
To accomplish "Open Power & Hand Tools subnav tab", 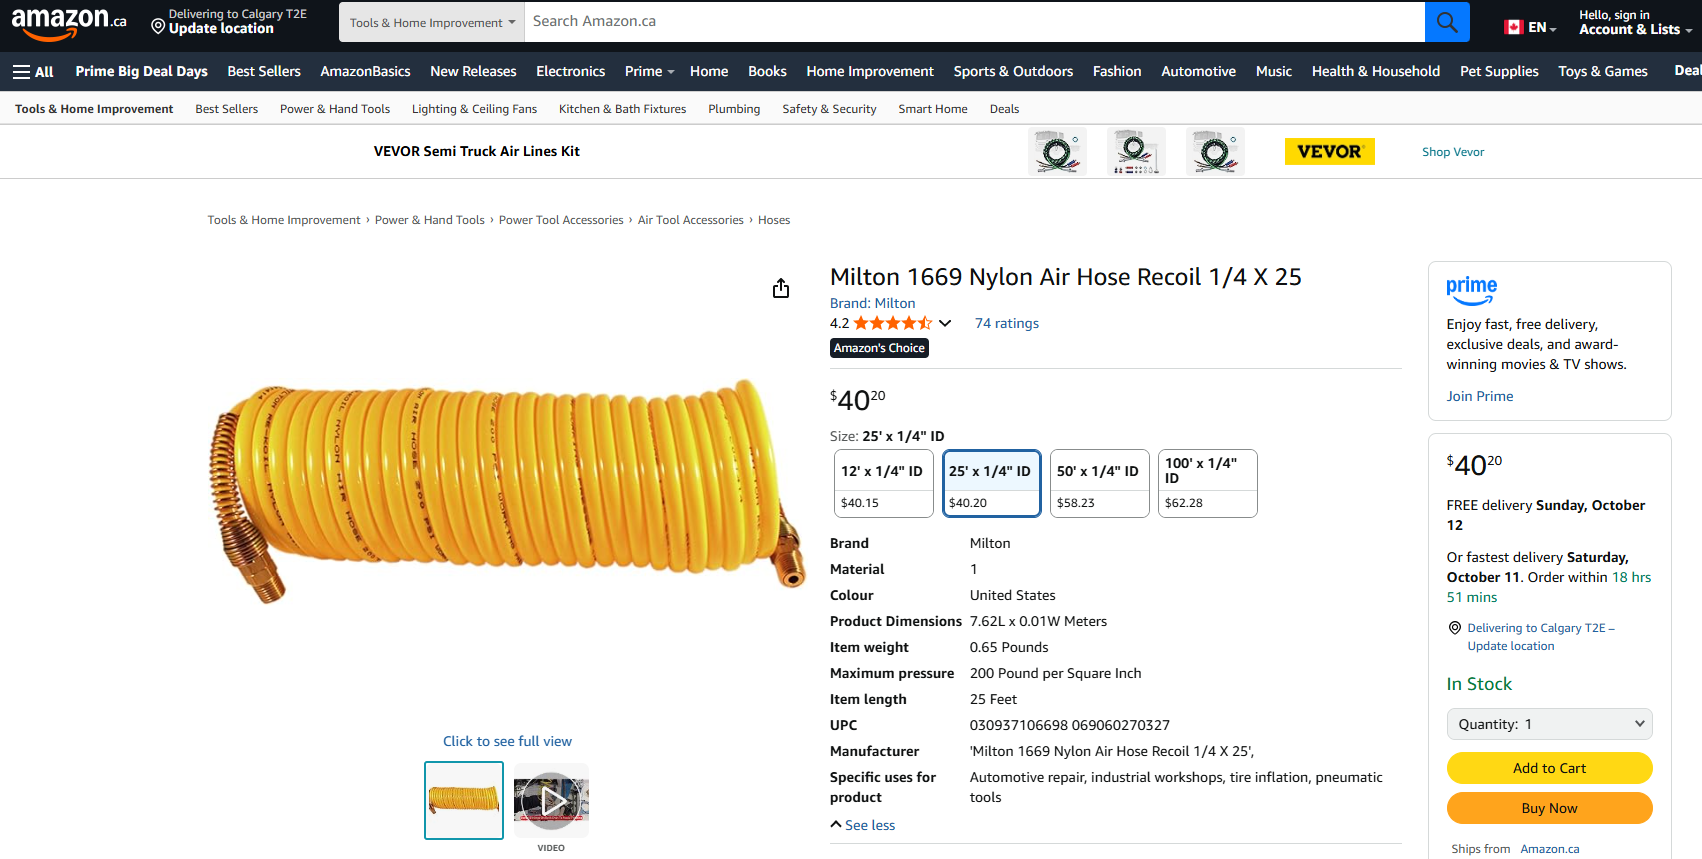I will pos(335,109).
